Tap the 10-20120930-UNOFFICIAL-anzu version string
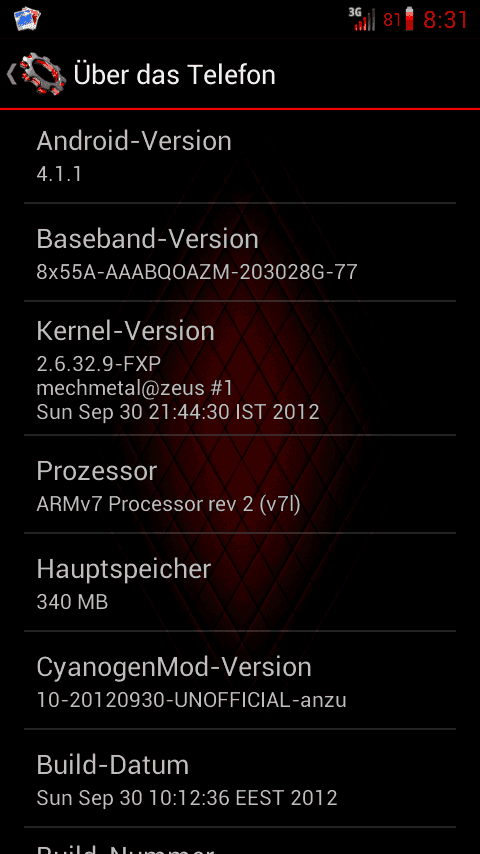Viewport: 480px width, 854px height. pyautogui.click(x=191, y=700)
